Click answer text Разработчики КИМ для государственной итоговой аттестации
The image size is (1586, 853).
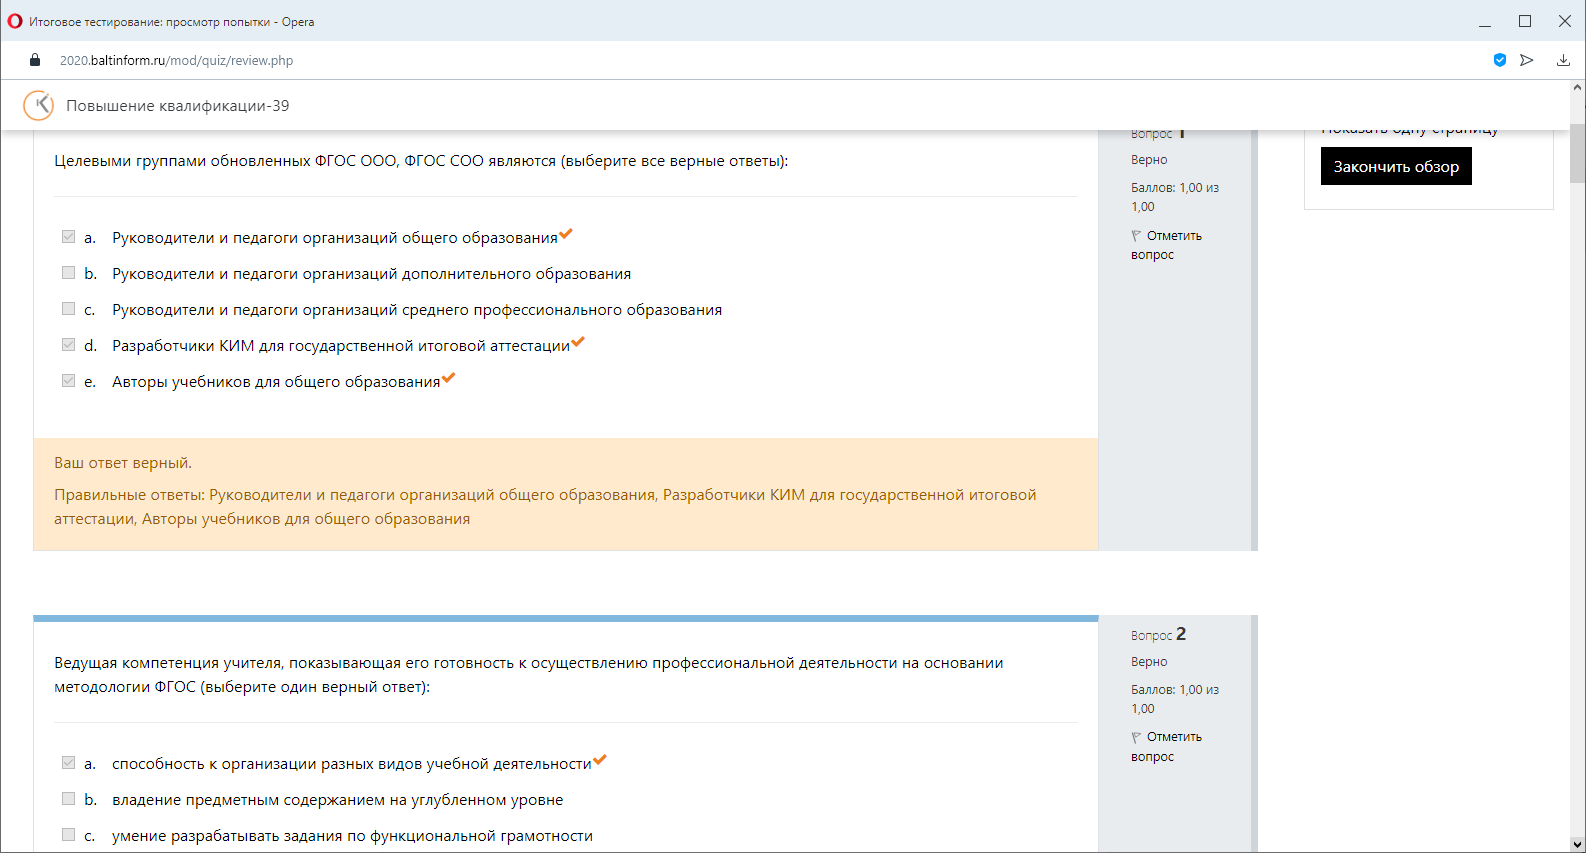(x=341, y=346)
